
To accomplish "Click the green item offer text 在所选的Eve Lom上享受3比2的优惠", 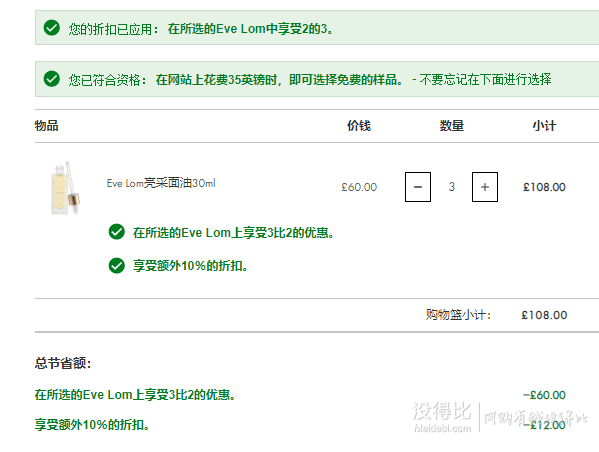I will tap(233, 232).
